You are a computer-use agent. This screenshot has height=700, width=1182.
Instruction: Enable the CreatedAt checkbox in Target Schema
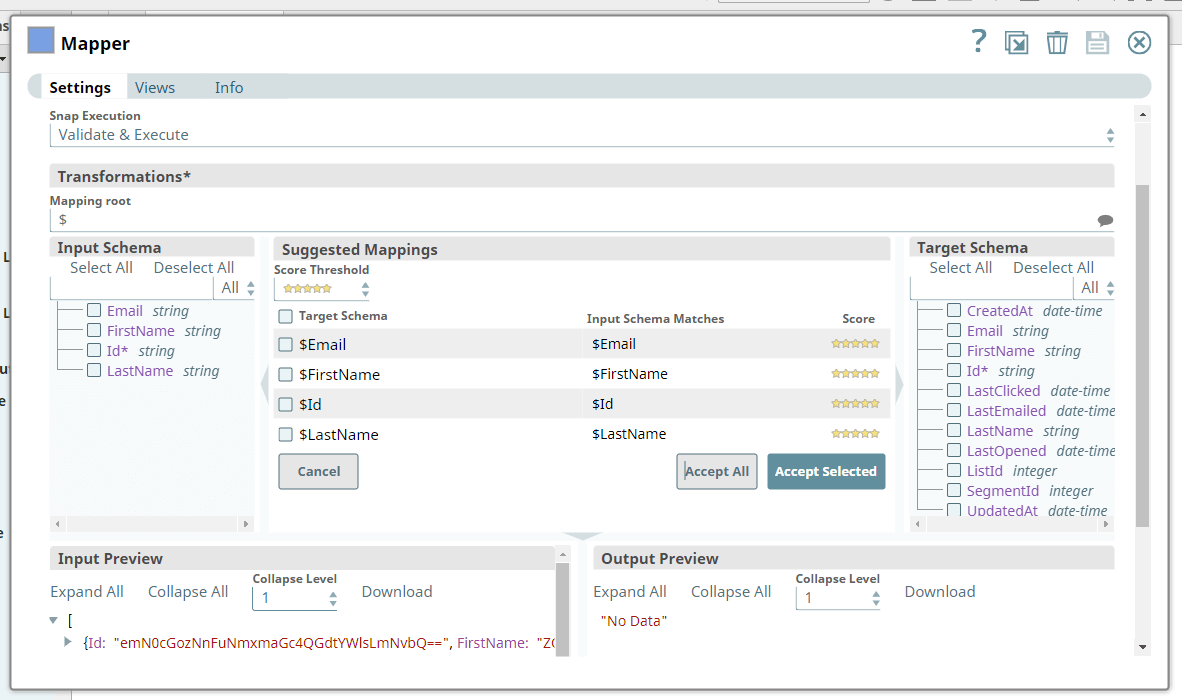pyautogui.click(x=954, y=311)
